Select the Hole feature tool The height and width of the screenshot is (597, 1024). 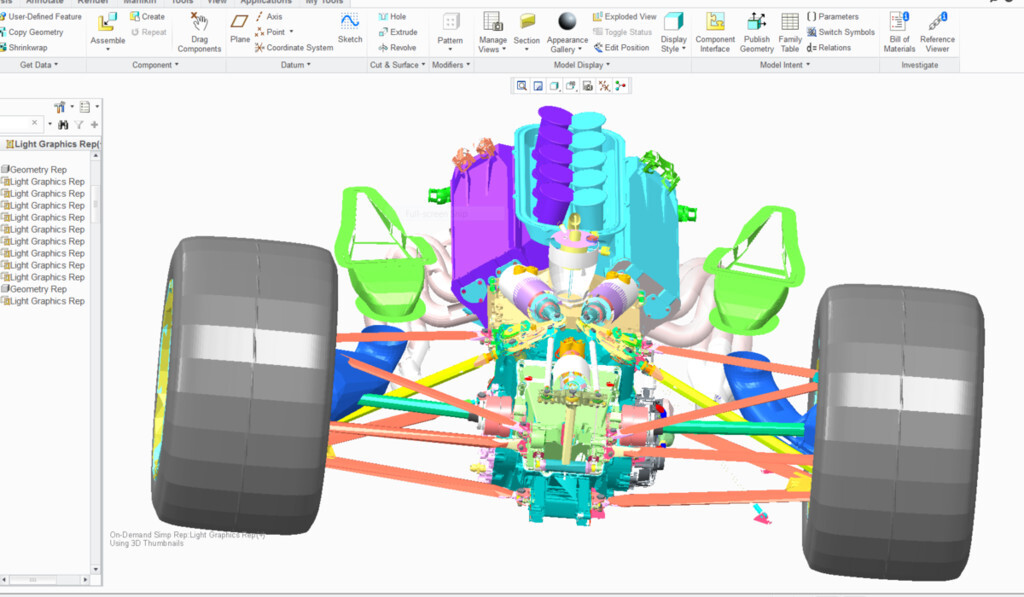tap(392, 16)
